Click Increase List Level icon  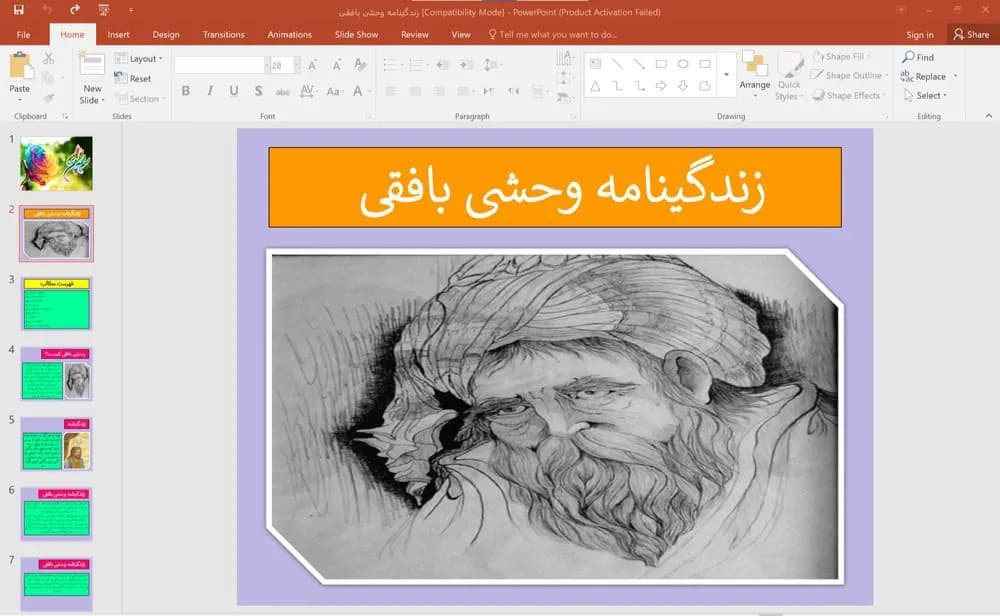click(x=466, y=65)
